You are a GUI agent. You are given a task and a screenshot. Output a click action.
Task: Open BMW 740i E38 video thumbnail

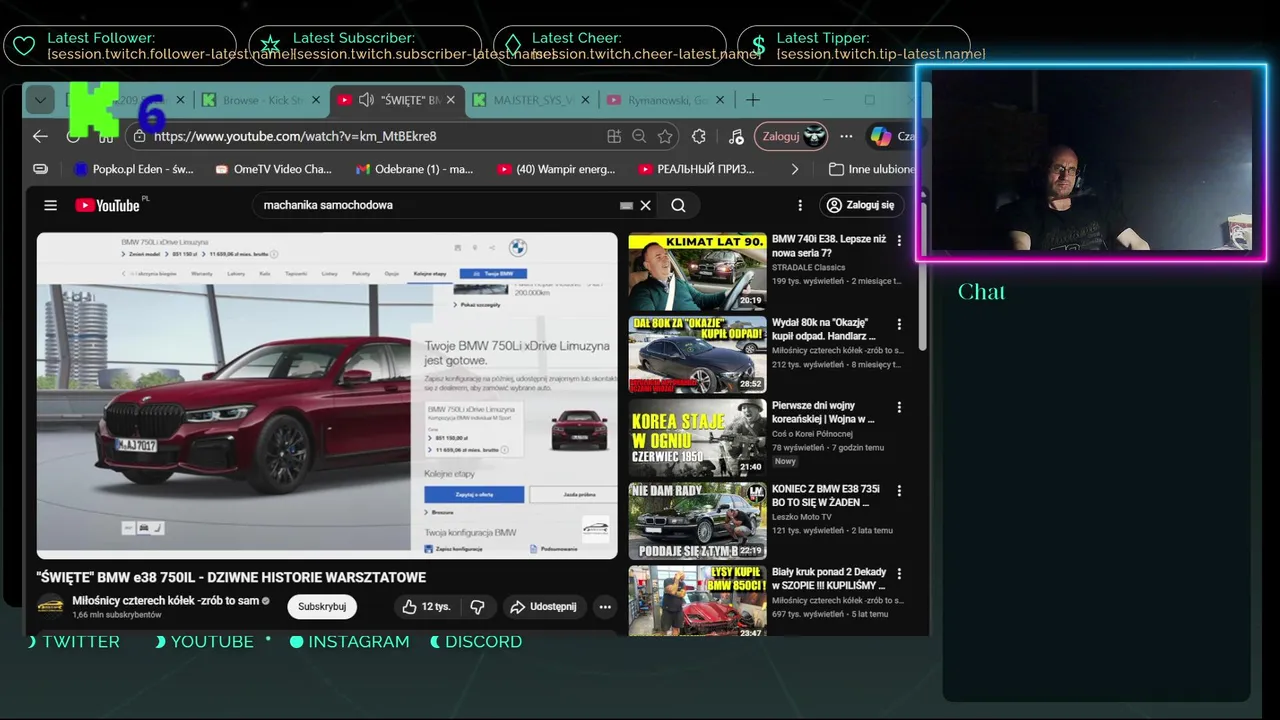pyautogui.click(x=697, y=271)
